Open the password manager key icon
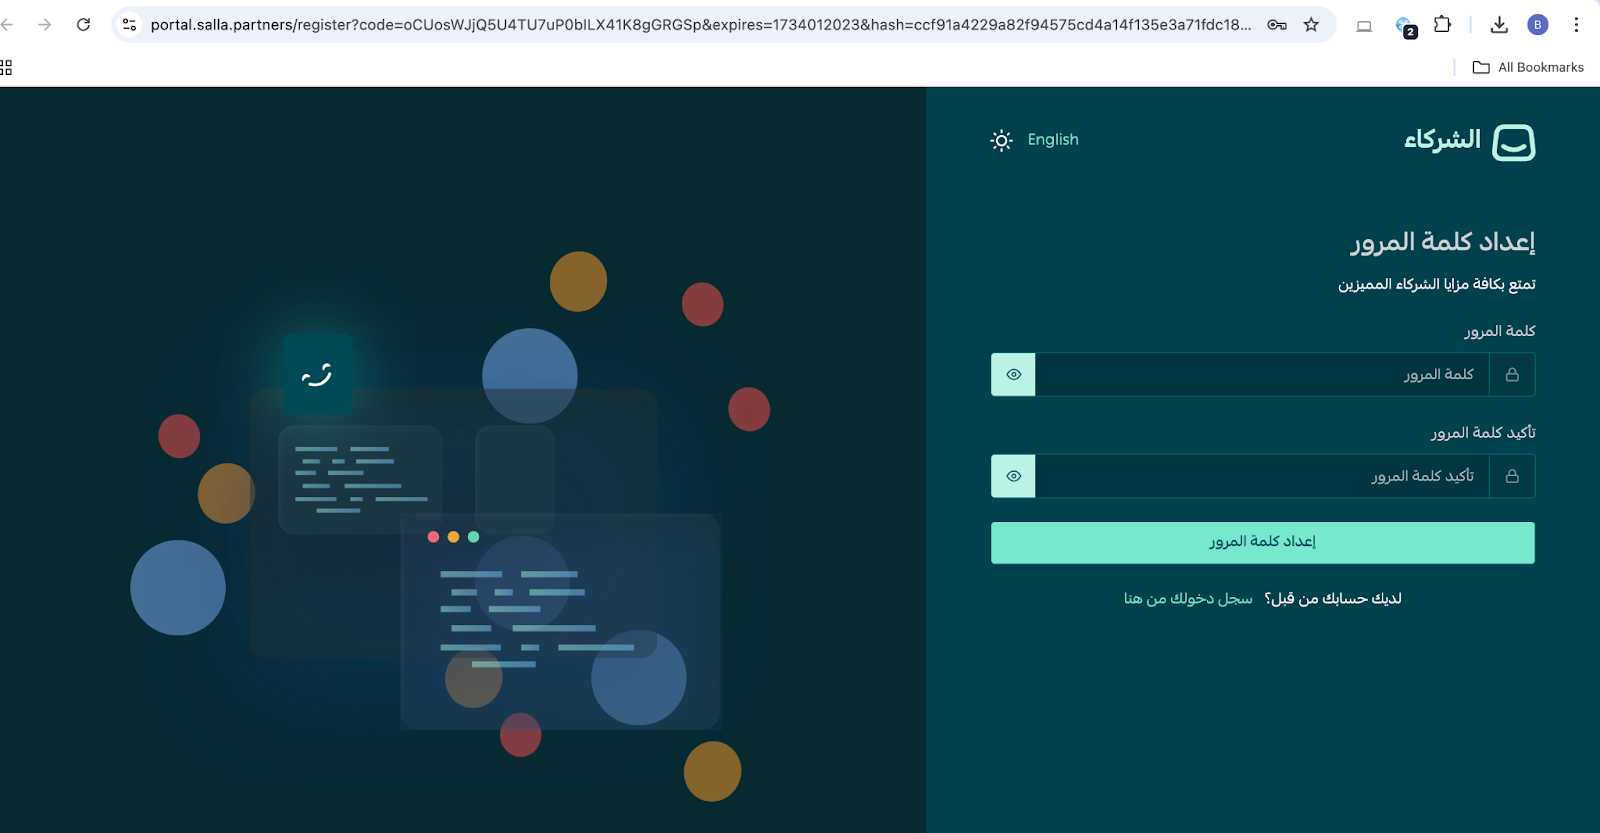The image size is (1600, 833). pos(1277,25)
